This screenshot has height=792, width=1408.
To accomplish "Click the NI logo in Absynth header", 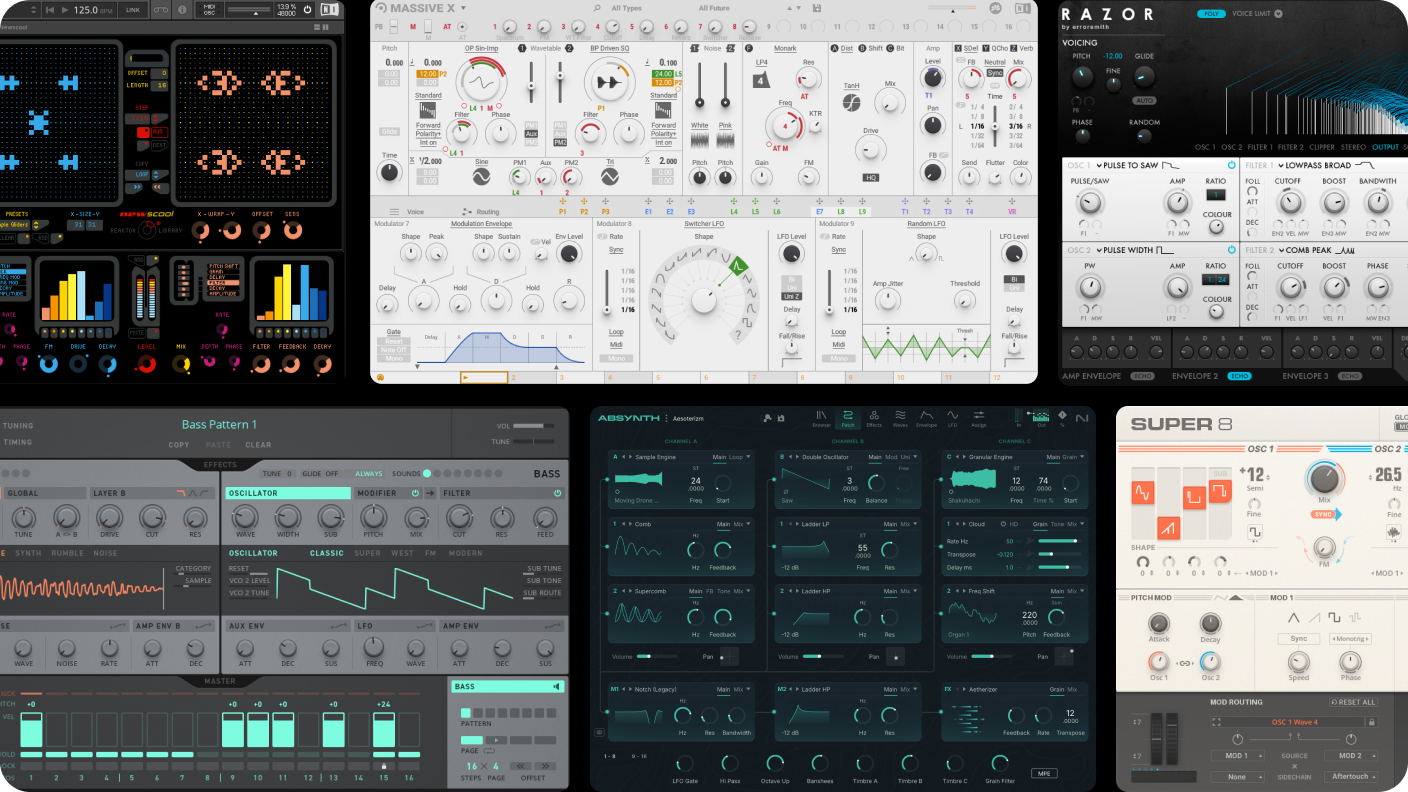I will click(1081, 418).
